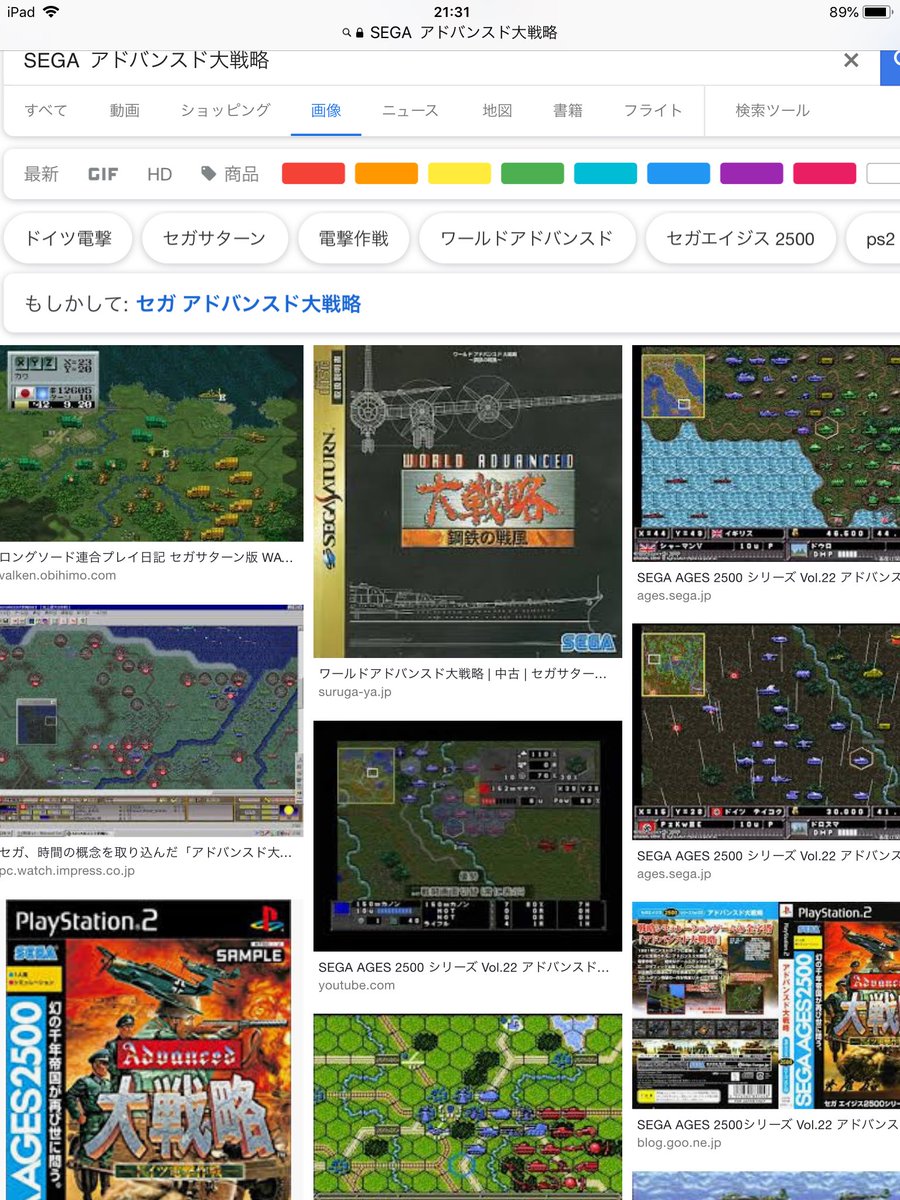Screen dimensions: 900x1200
Task: Switch to the 動画 tab
Action: [125, 110]
